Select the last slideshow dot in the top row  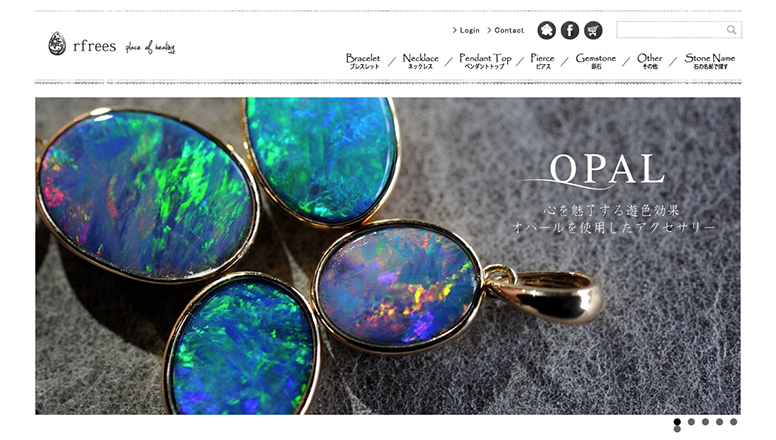733,422
